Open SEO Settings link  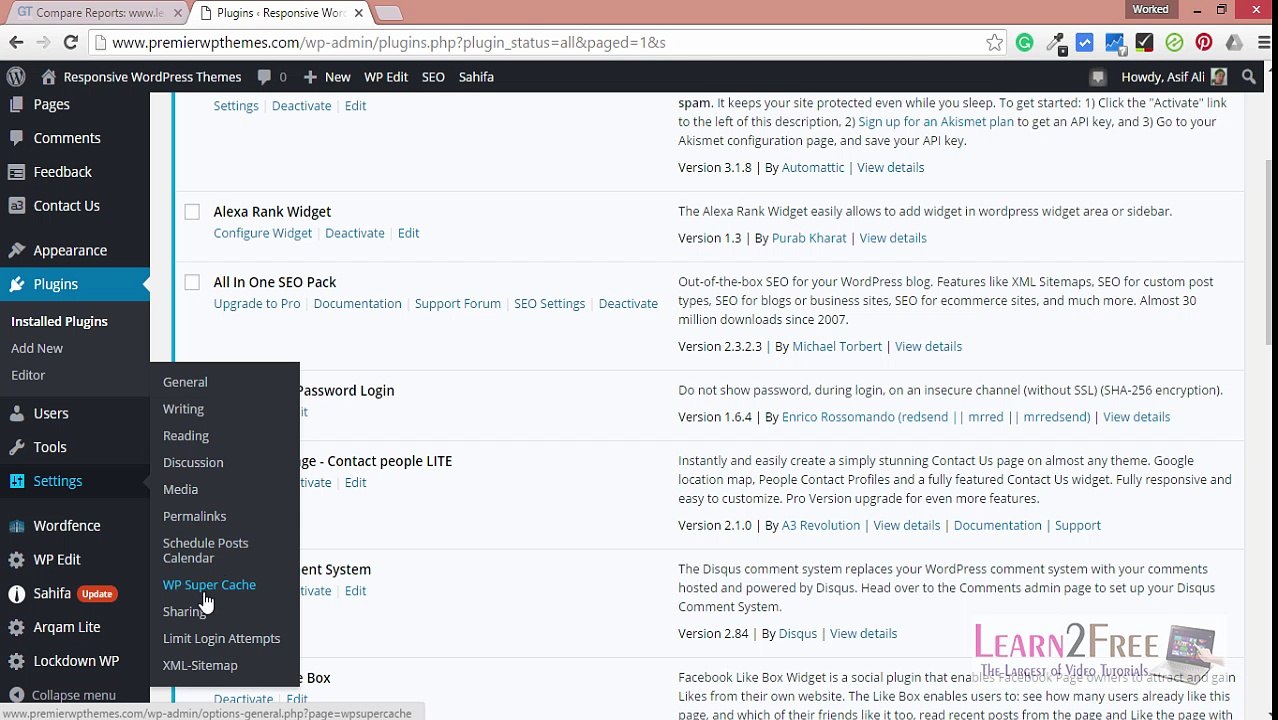(x=549, y=304)
